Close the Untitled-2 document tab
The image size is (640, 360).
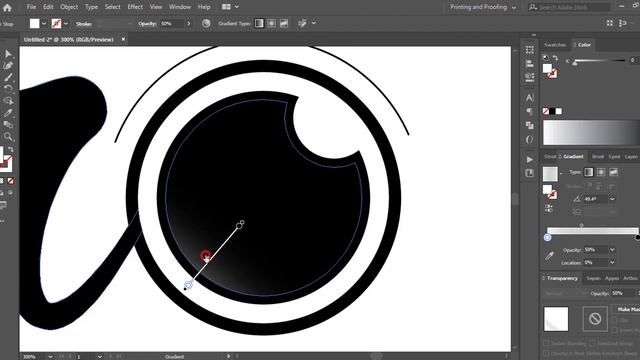(123, 39)
